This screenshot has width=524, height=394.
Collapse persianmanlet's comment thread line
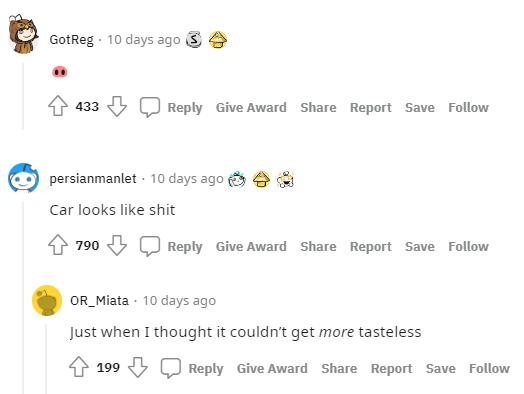[x=23, y=297]
